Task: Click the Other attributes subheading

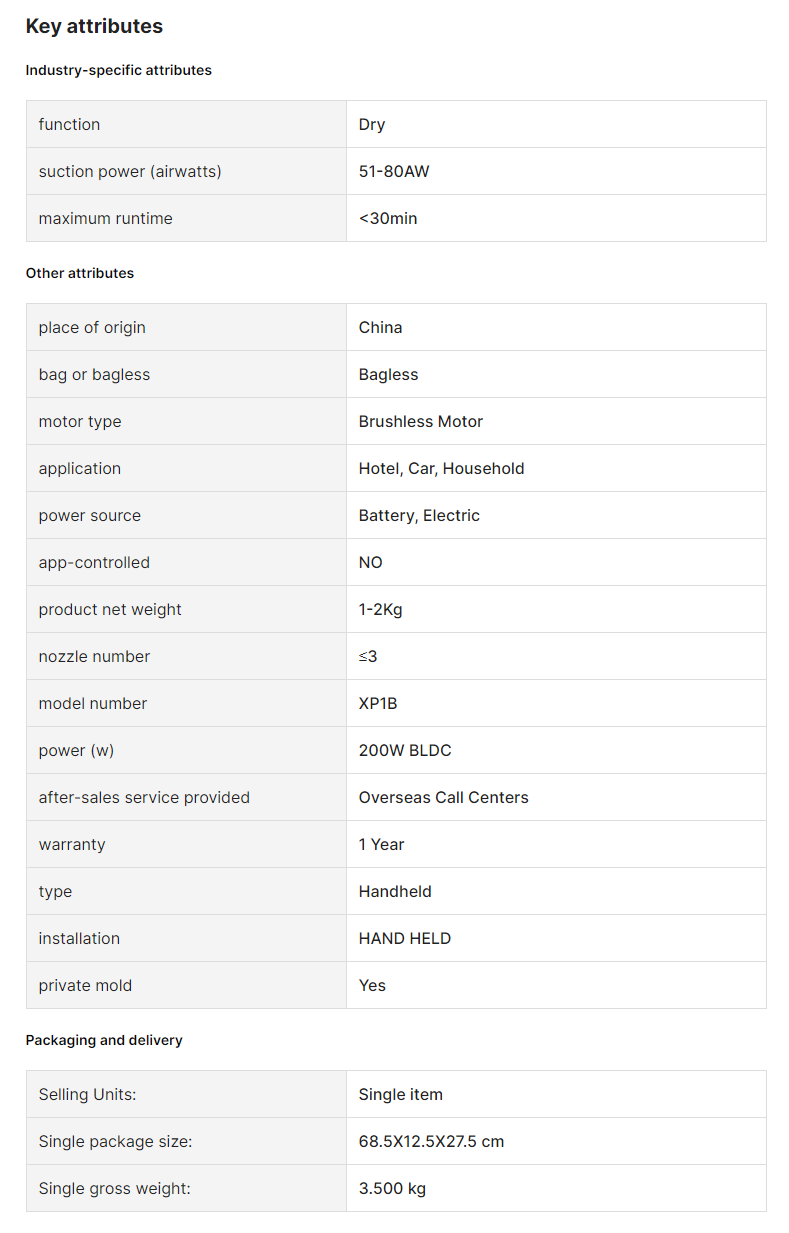Action: coord(80,273)
